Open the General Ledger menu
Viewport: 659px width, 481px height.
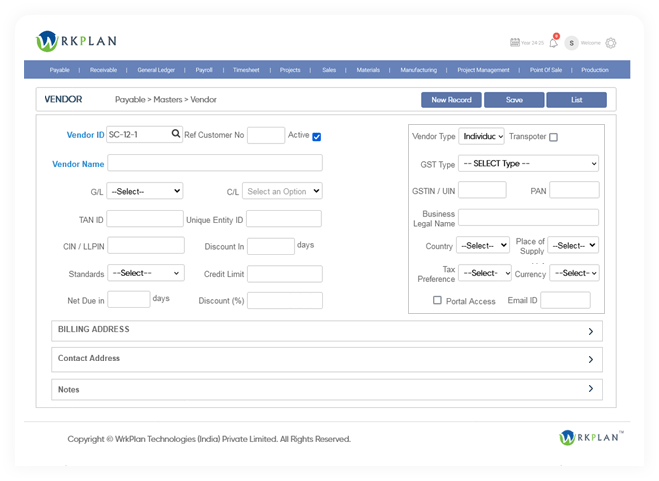click(x=156, y=70)
